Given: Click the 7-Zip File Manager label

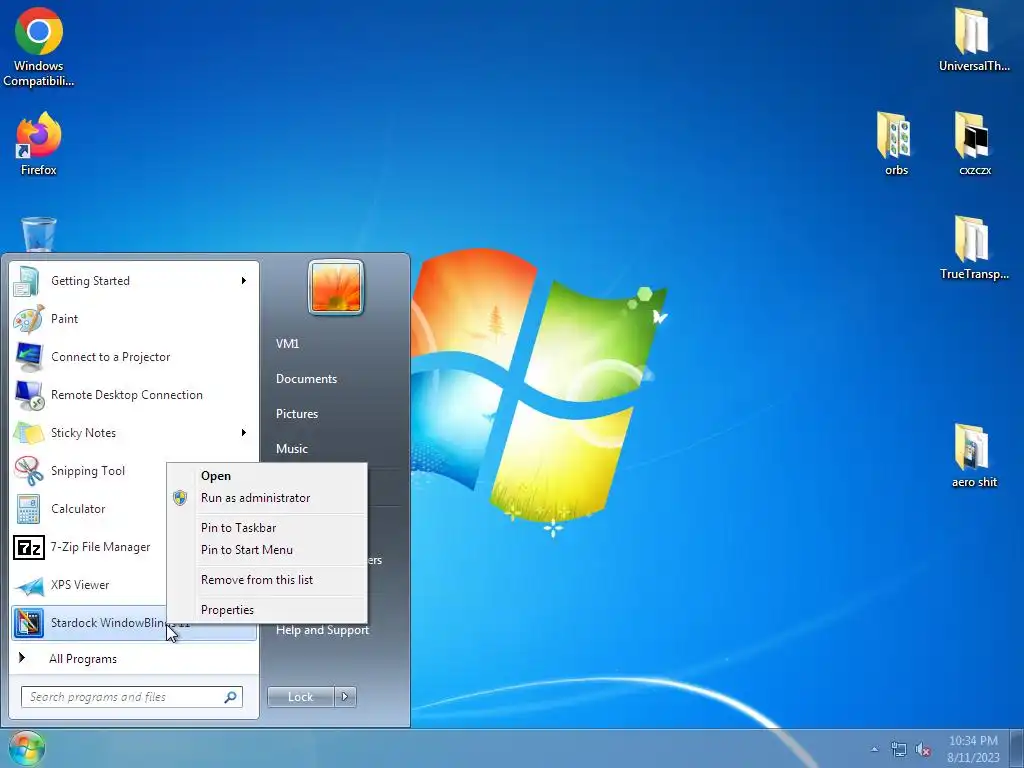Looking at the screenshot, I should coord(101,547).
